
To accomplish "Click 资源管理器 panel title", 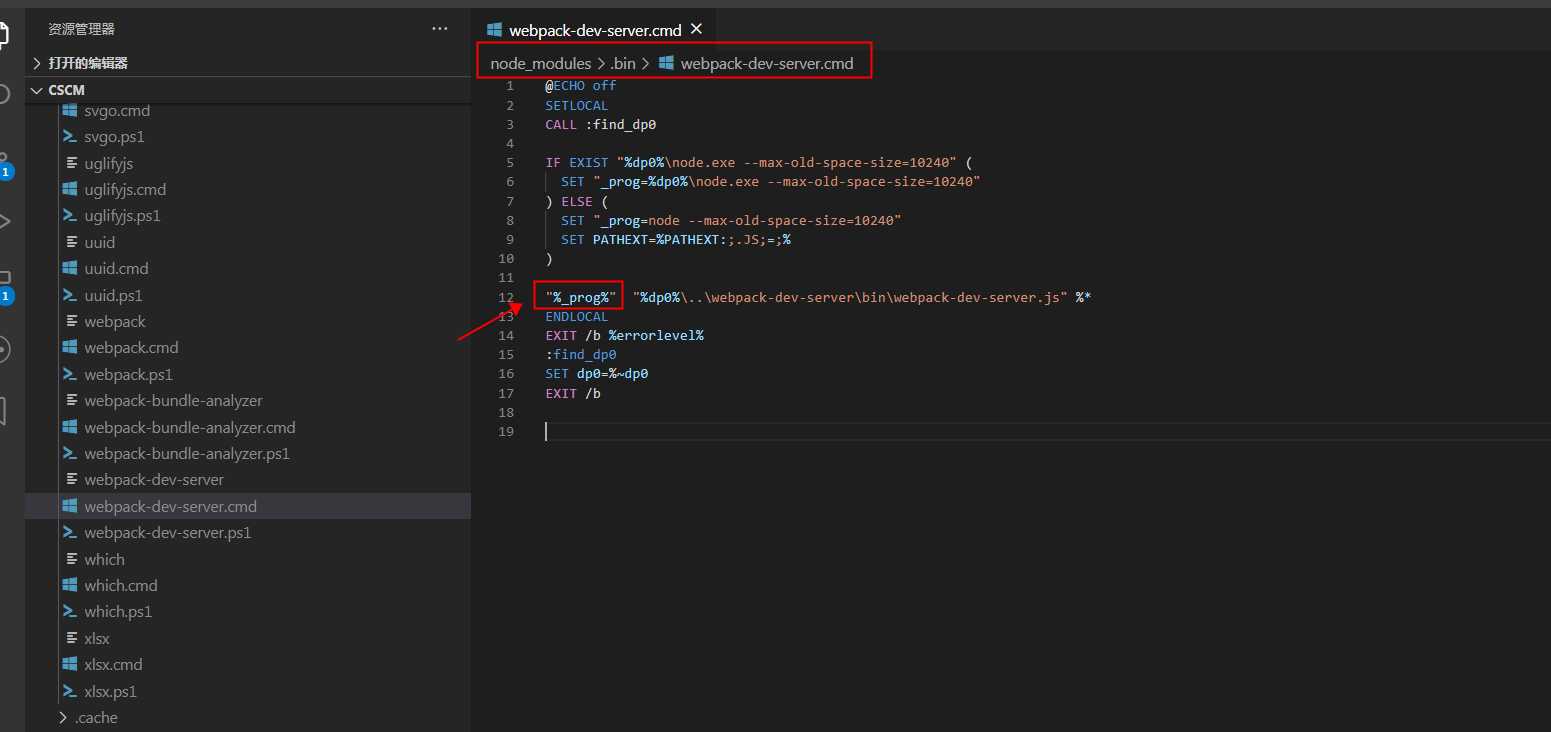I will (x=82, y=29).
